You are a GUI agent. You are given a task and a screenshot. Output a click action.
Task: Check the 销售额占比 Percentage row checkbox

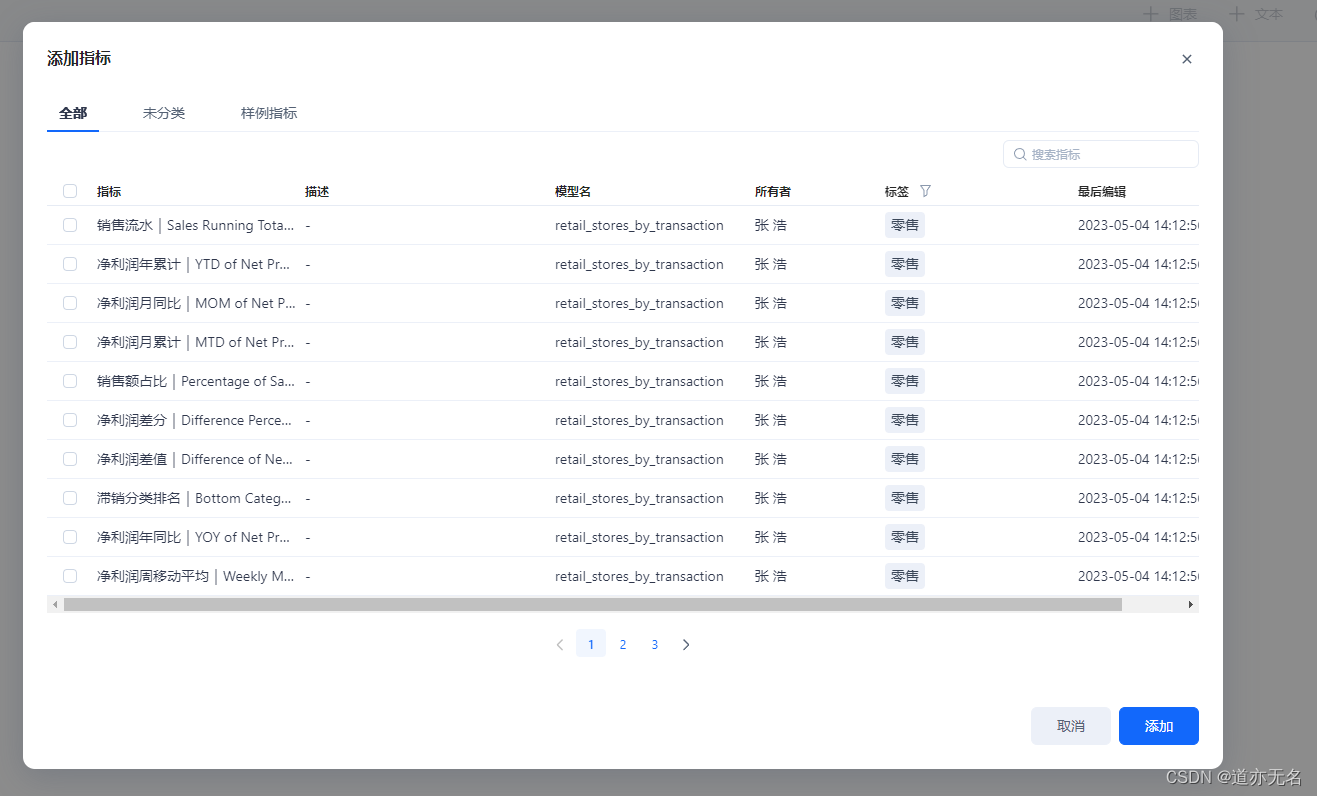[70, 381]
